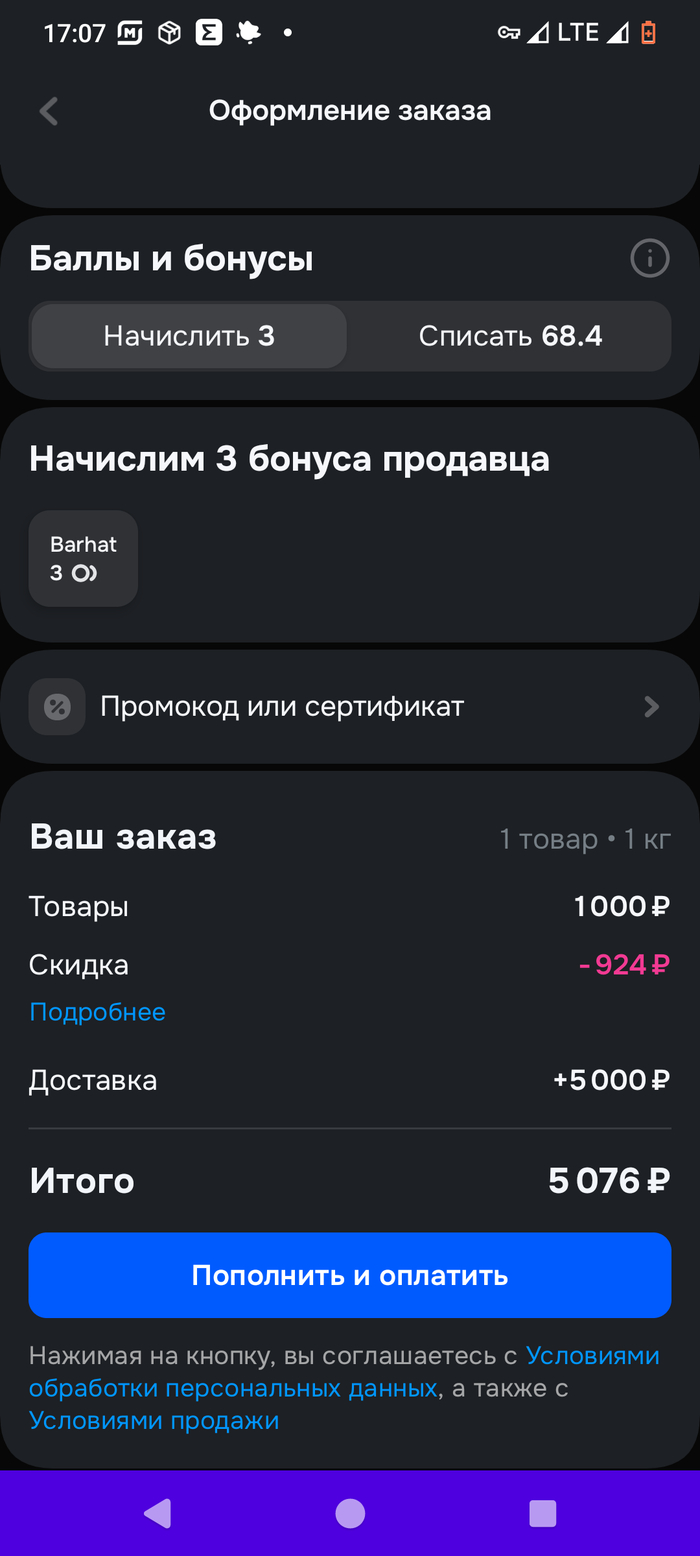Open "Условиями продажи" link
This screenshot has height=1556, width=700.
click(154, 1420)
